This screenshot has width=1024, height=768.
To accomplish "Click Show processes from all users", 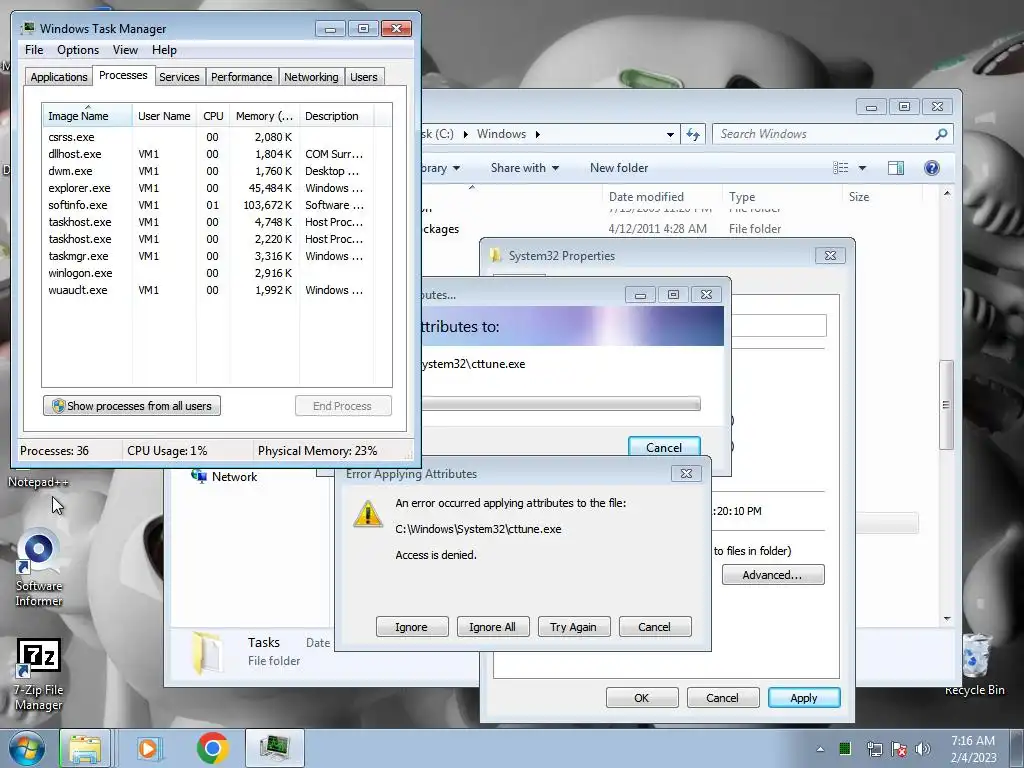I will click(x=132, y=406).
